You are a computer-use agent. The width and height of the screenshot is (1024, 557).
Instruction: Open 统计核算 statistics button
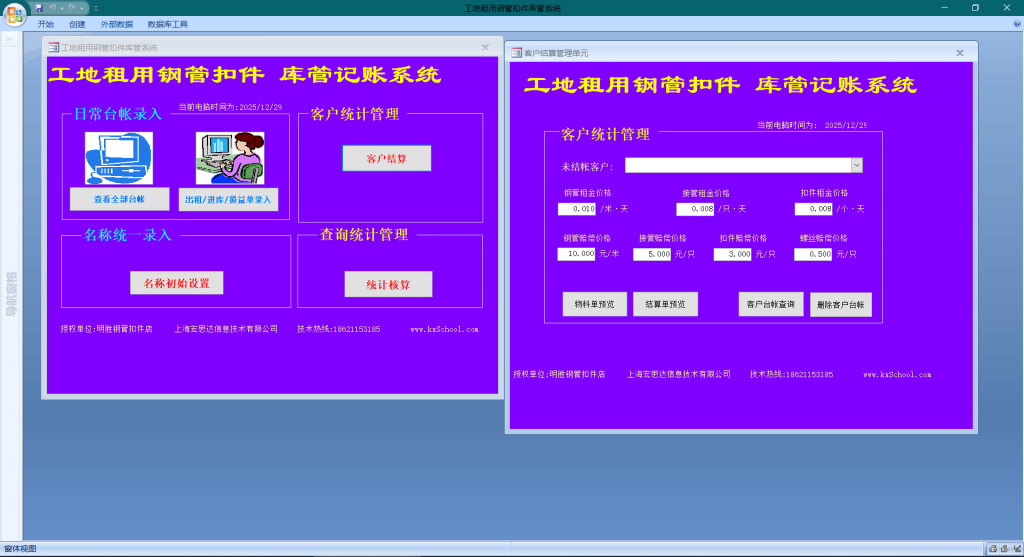[388, 285]
